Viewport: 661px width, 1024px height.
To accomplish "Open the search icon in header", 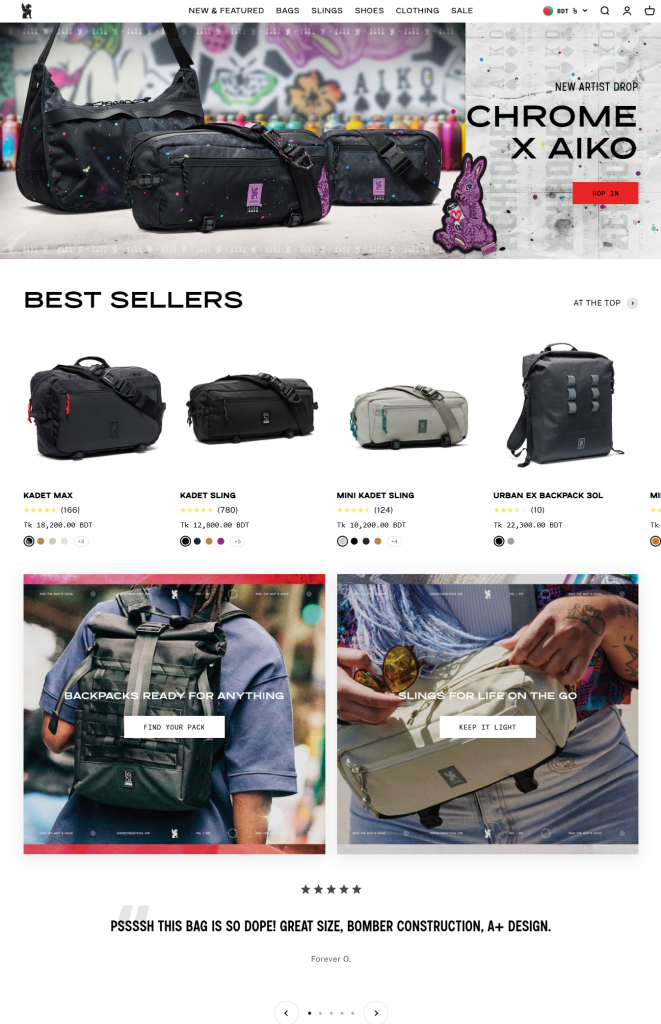I will click(x=605, y=10).
